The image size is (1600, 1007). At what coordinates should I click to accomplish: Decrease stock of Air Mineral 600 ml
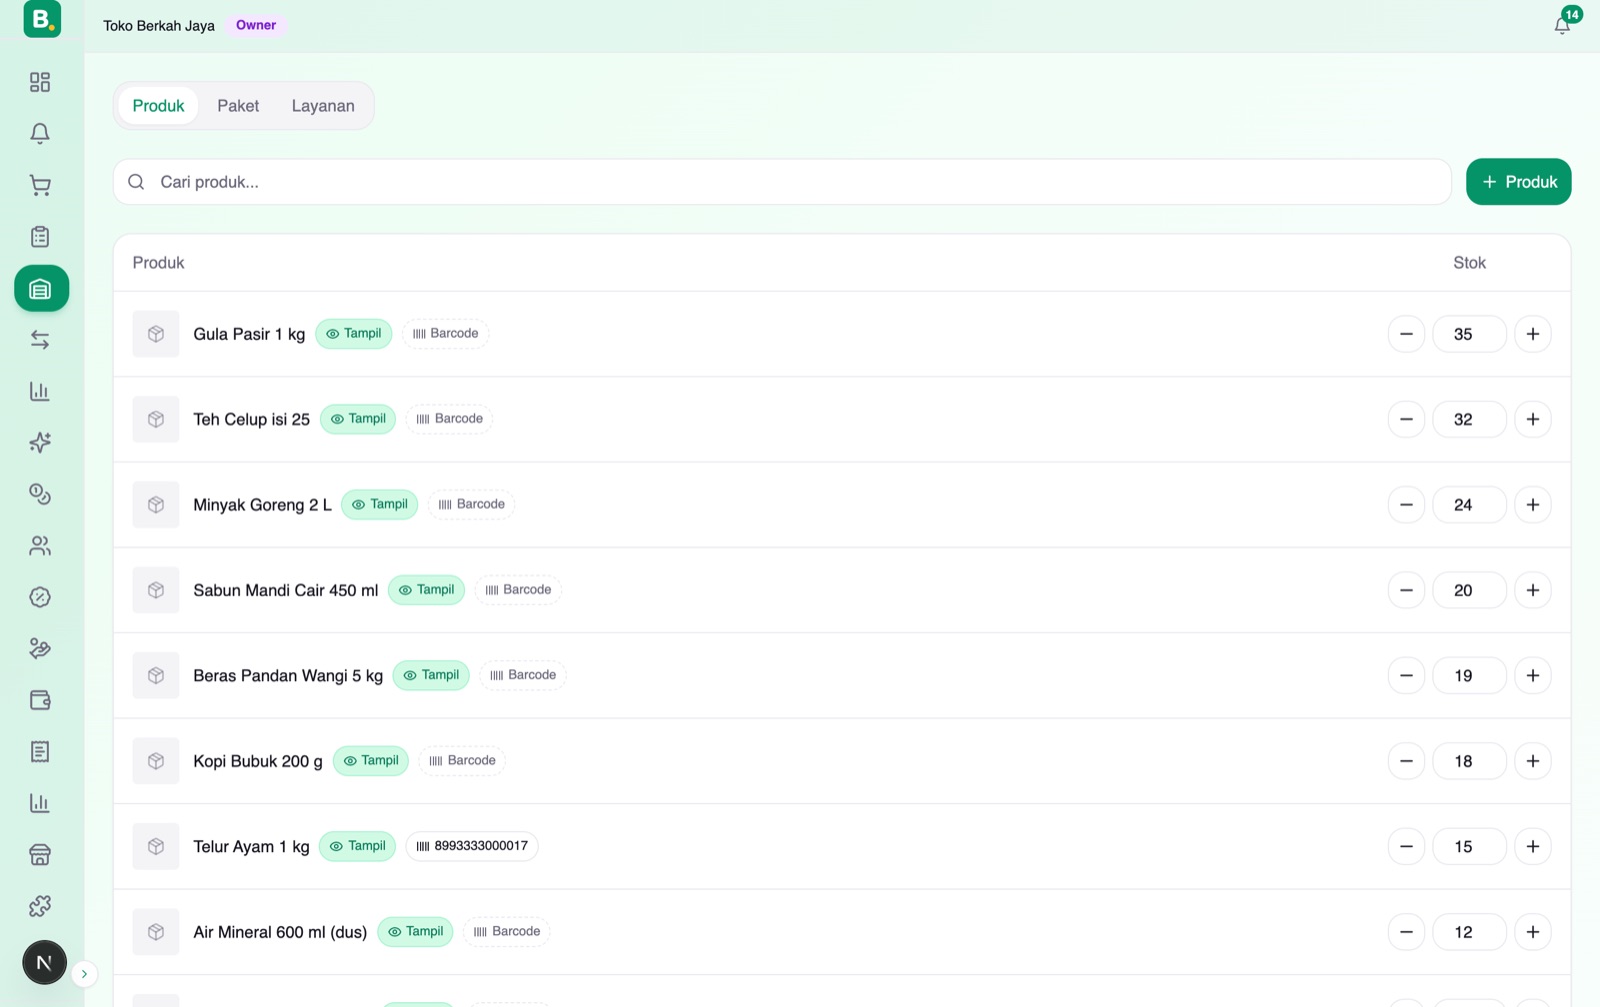(1406, 932)
